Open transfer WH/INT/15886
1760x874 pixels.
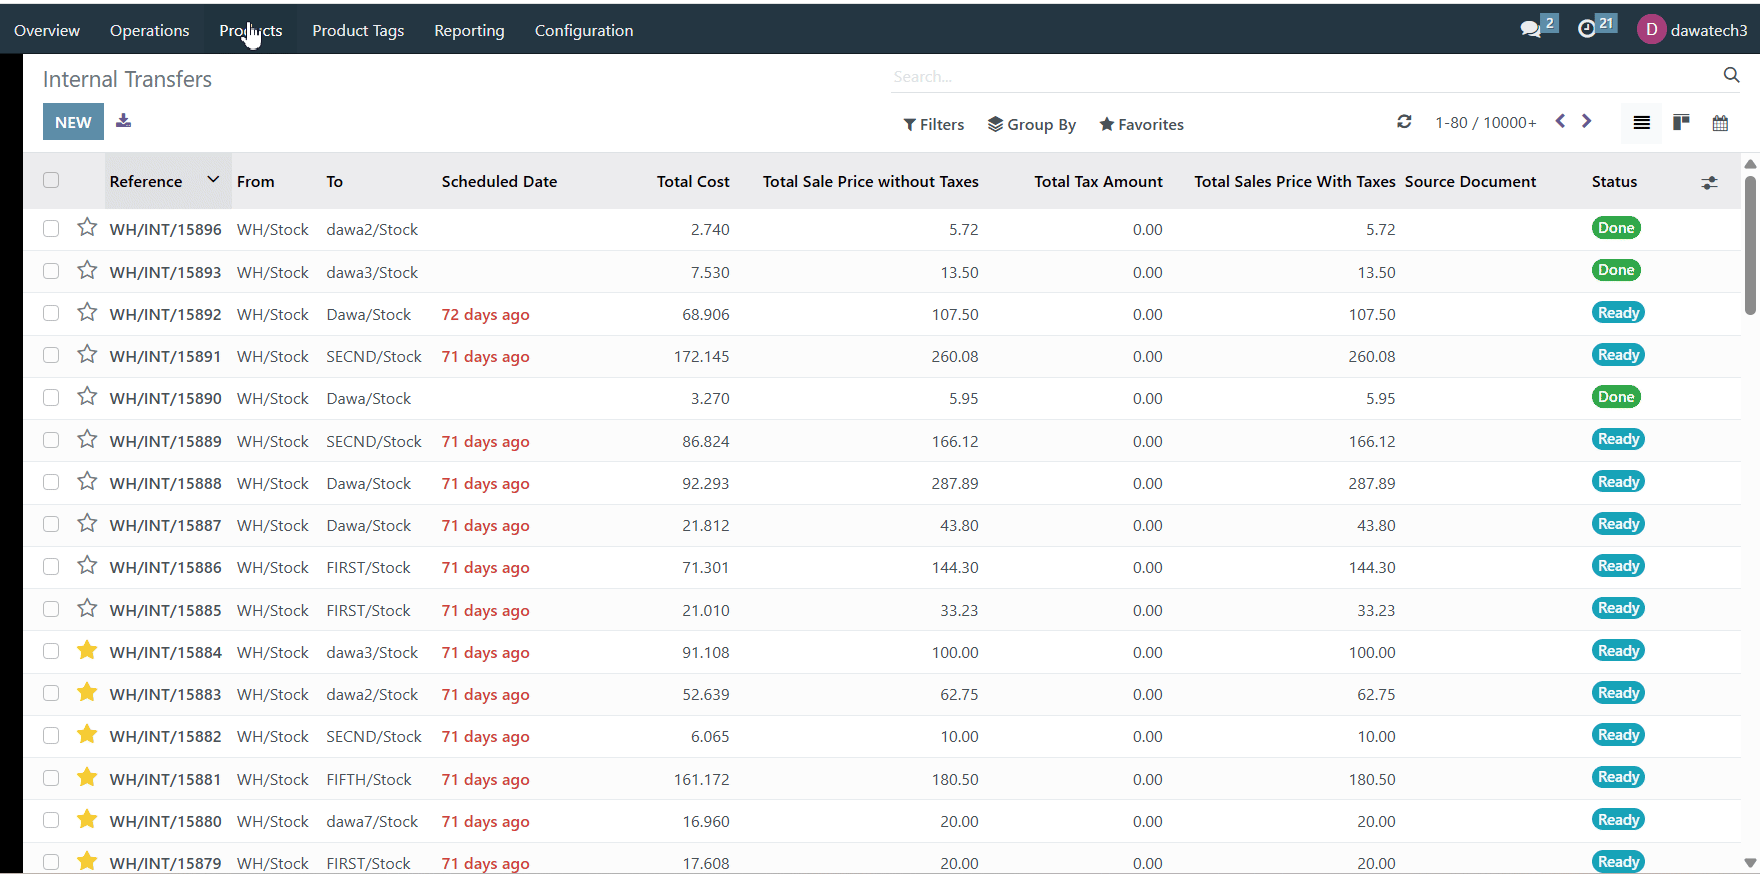click(165, 567)
